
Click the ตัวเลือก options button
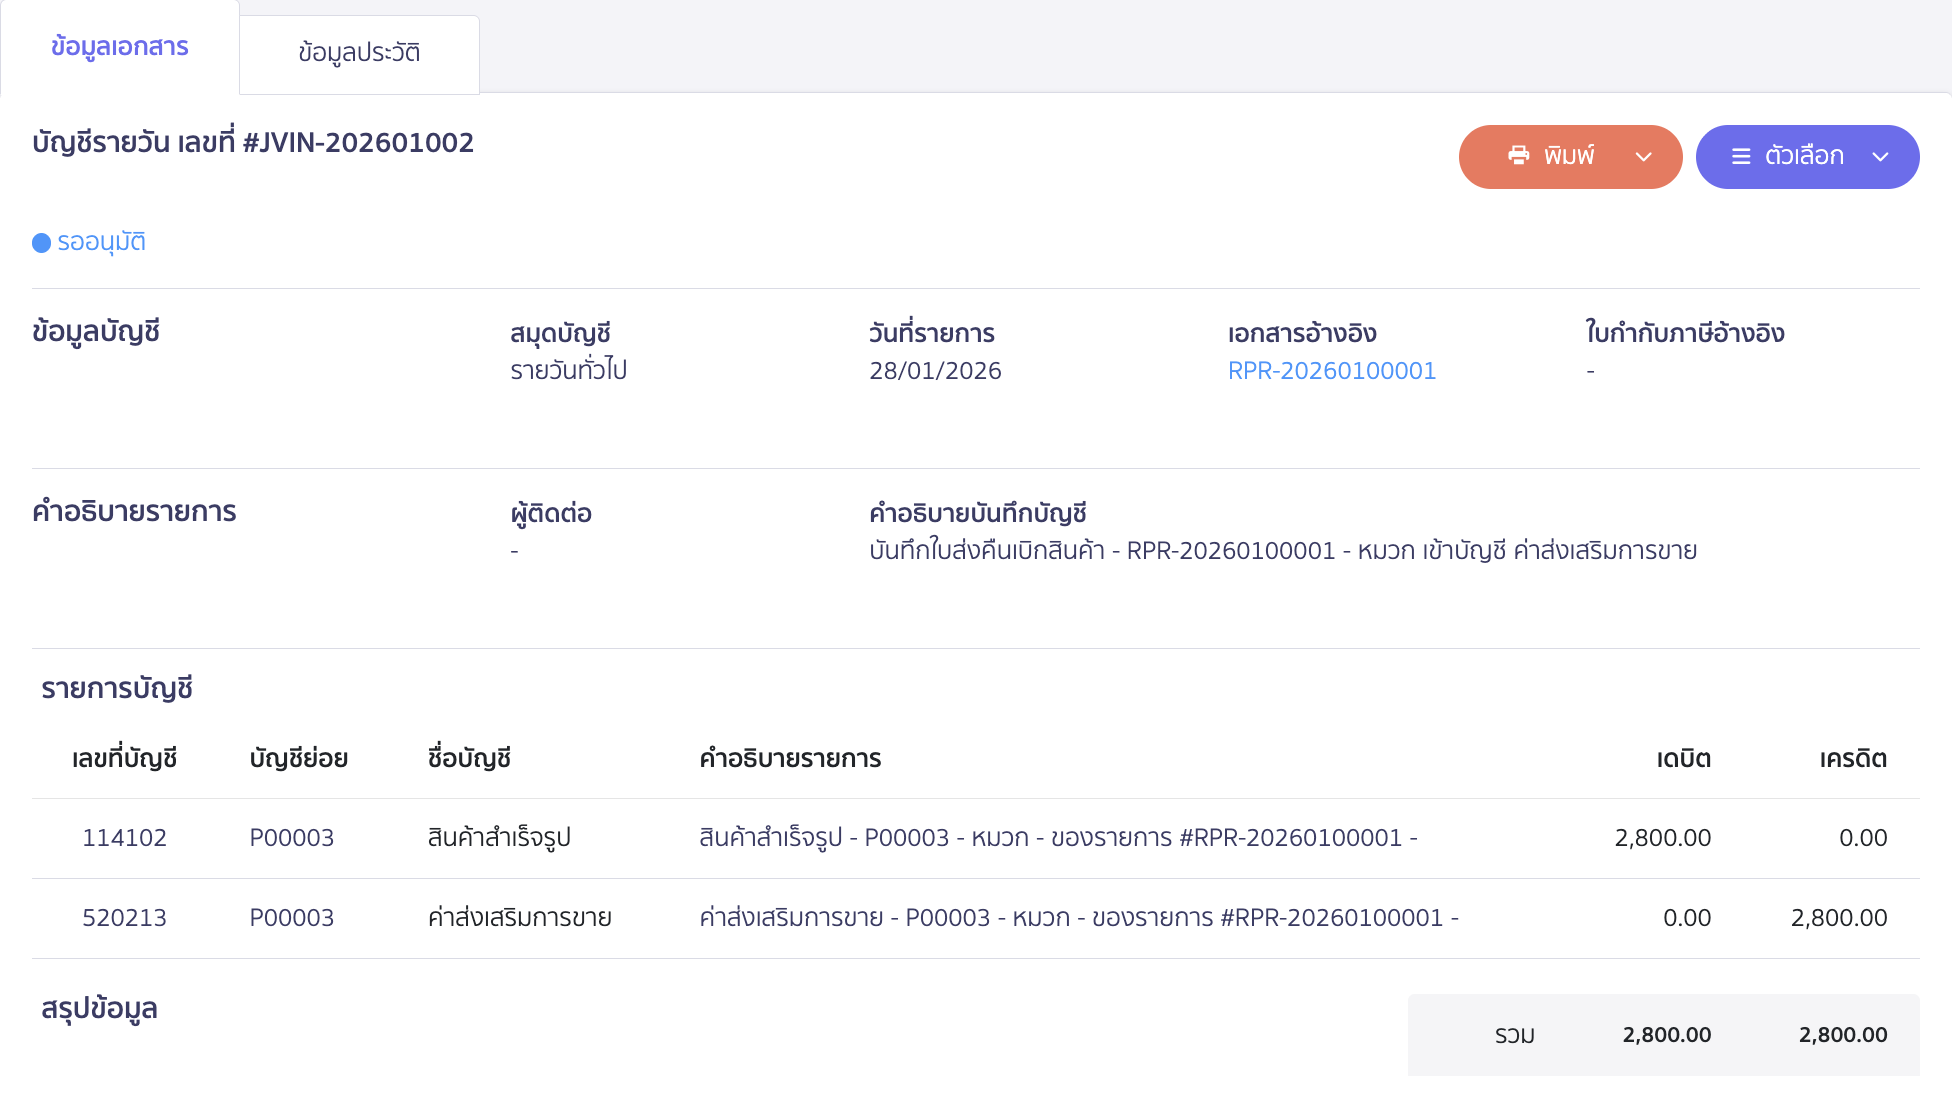1807,156
